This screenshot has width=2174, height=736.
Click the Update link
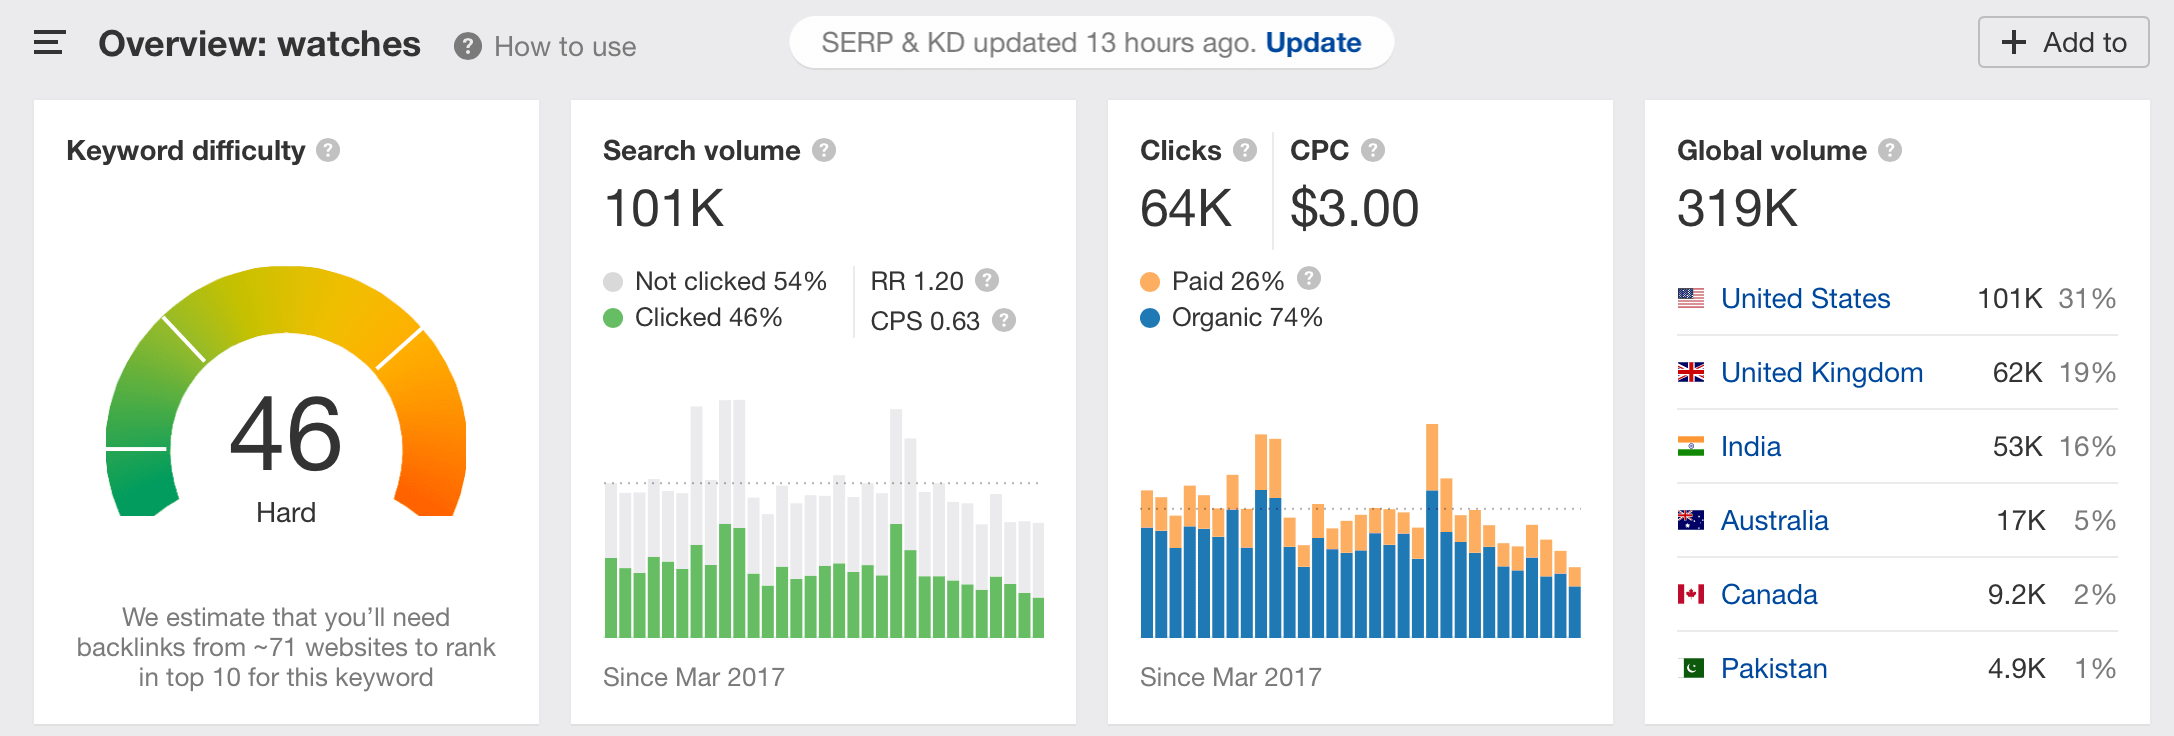1313,43
